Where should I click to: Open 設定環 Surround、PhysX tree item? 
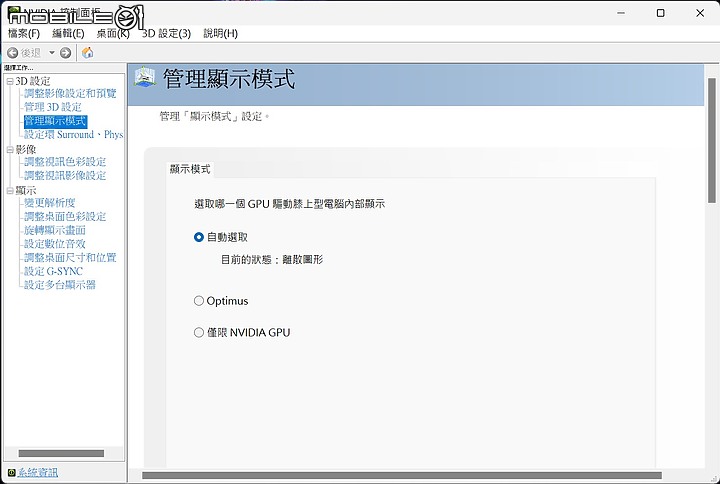click(x=73, y=135)
